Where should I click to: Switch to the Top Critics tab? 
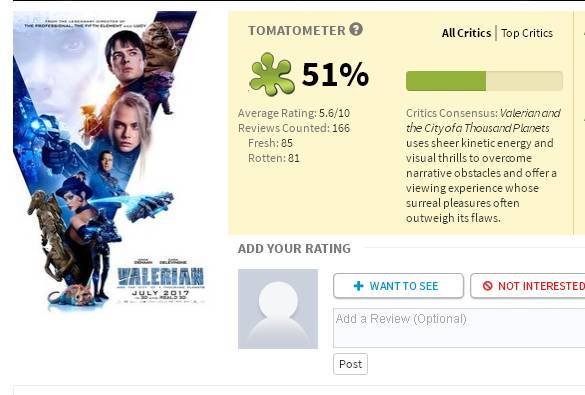pos(527,33)
